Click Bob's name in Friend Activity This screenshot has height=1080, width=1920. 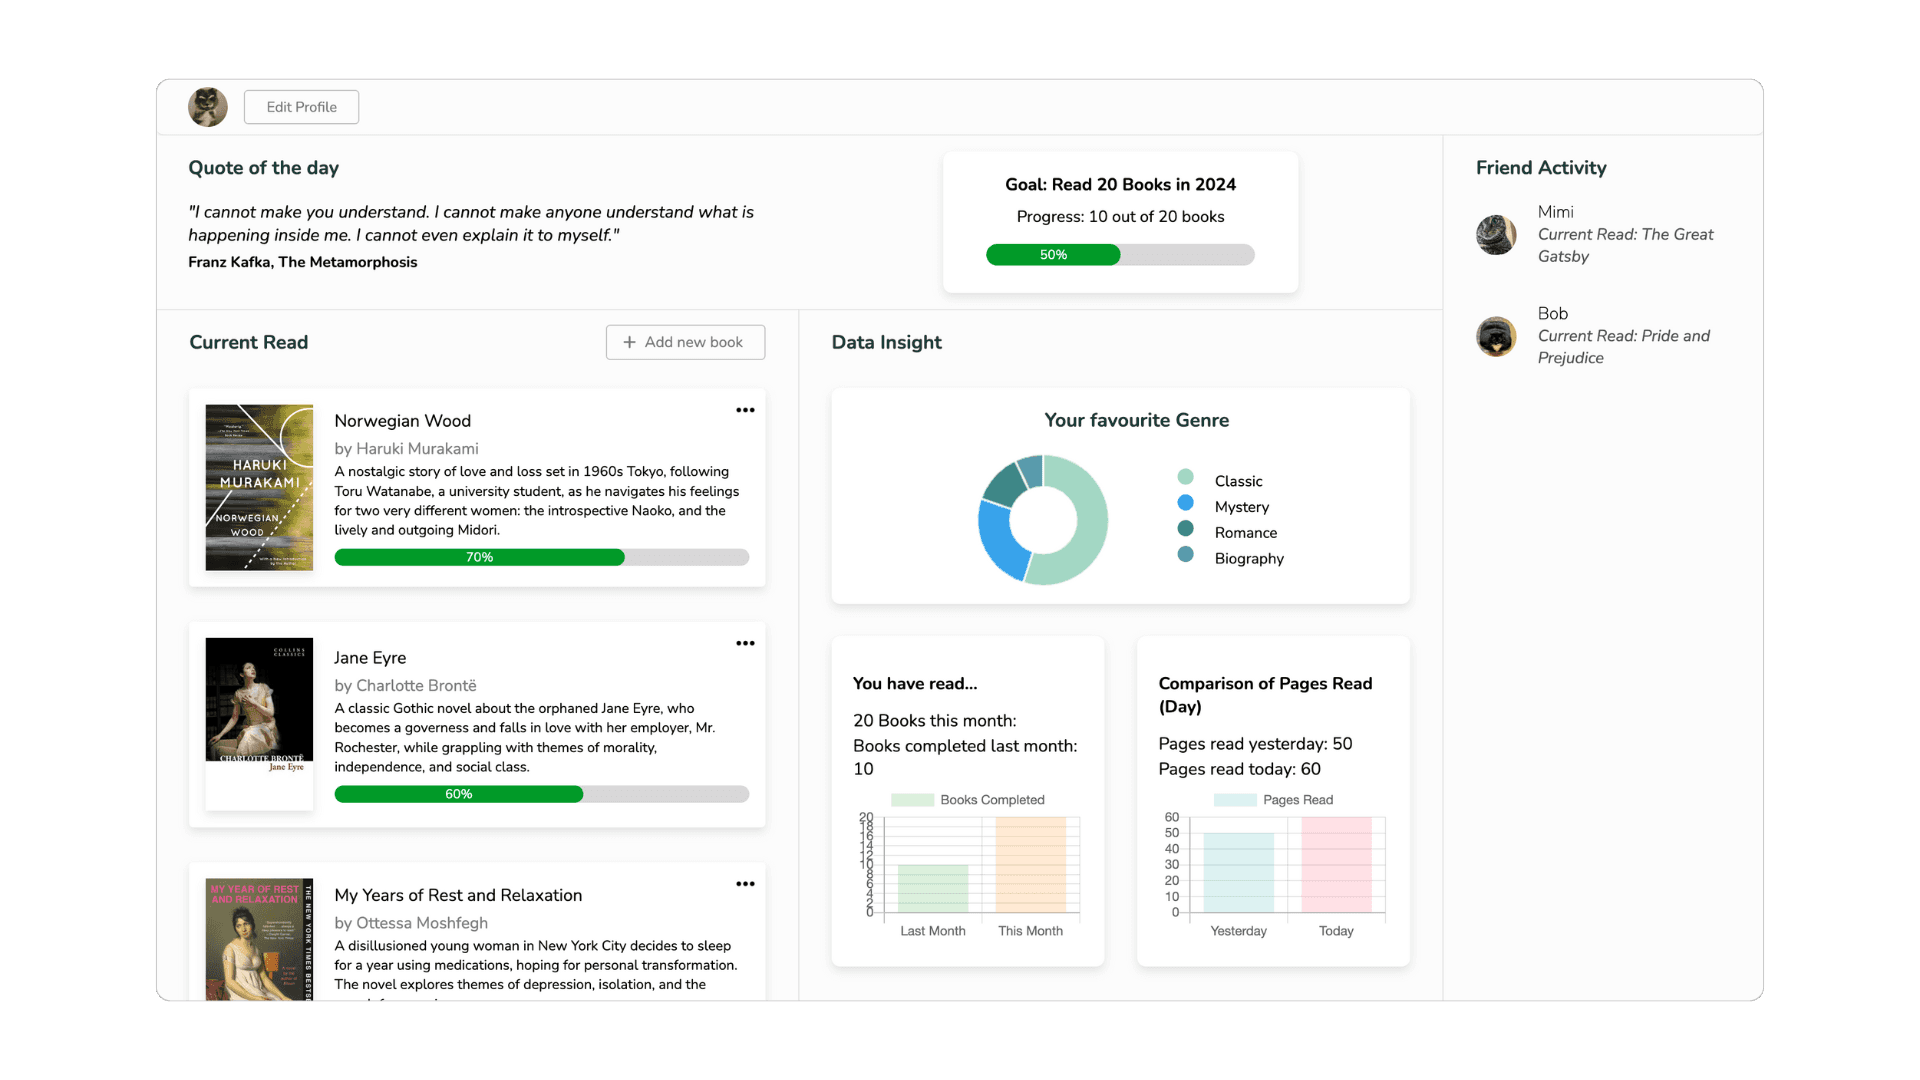1553,314
